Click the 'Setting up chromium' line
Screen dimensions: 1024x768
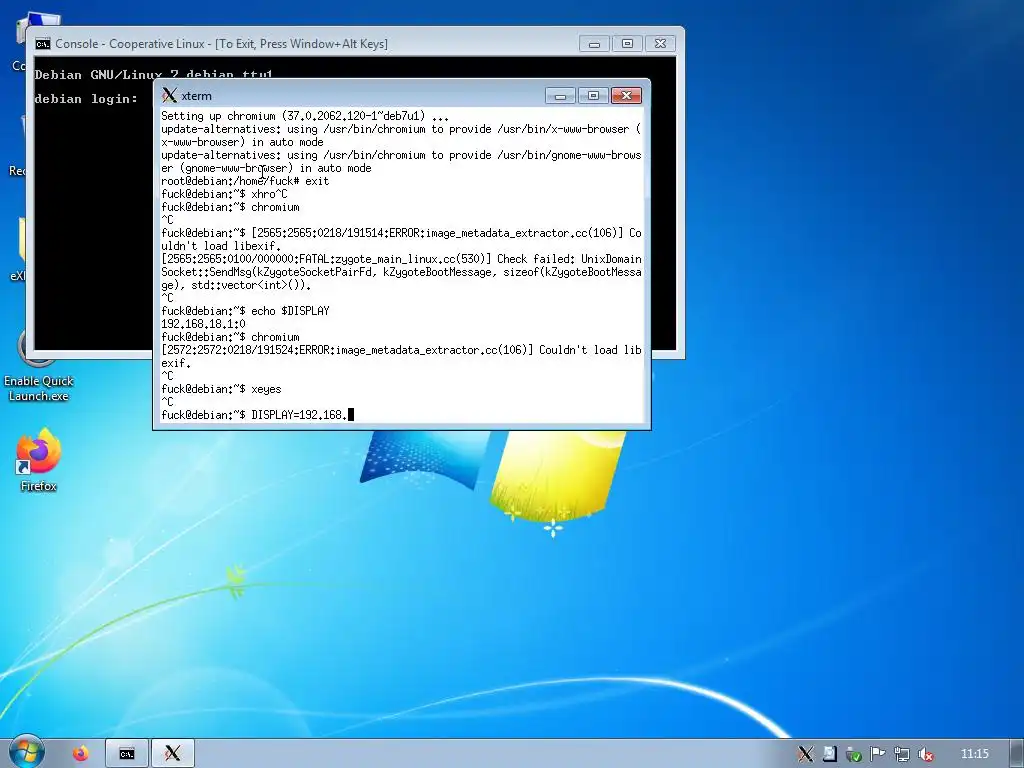[x=305, y=116]
